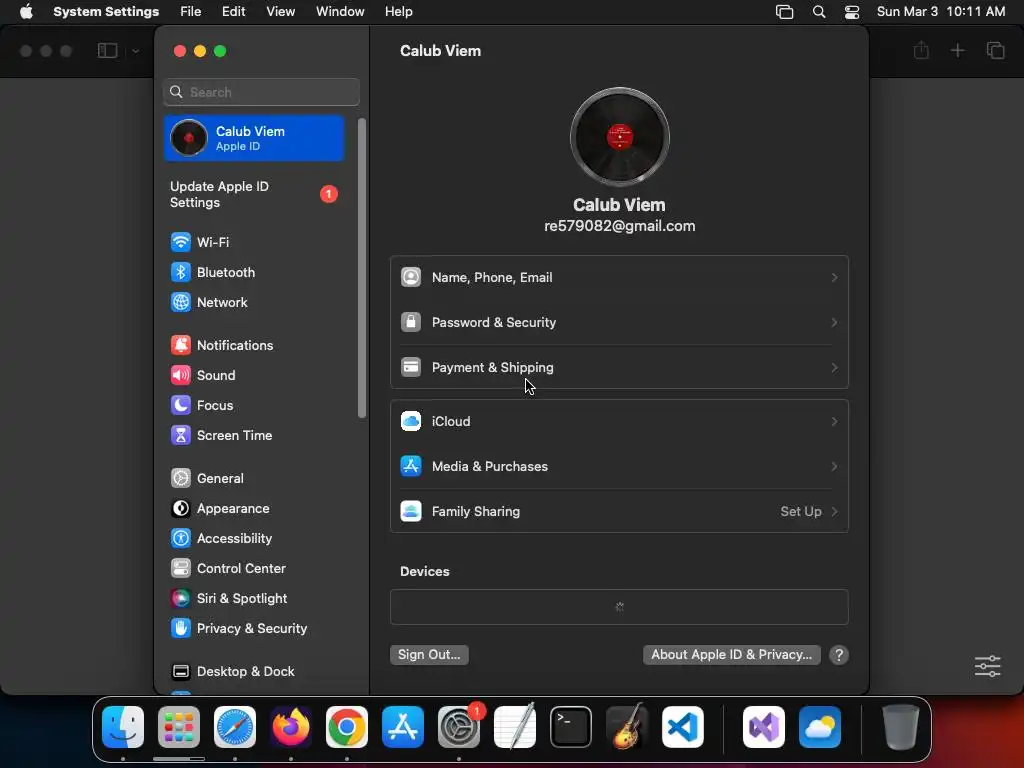Click Stage Manager icon in menu bar
The height and width of the screenshot is (768, 1024).
tap(784, 12)
